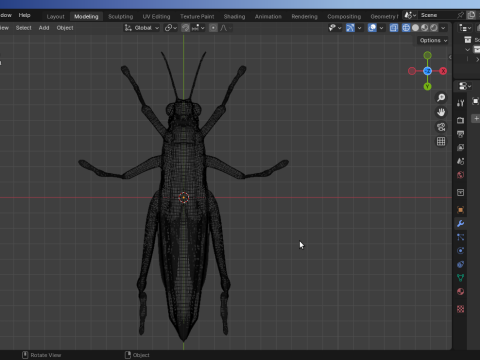Open the proportional falloff dropdown

click(225, 28)
